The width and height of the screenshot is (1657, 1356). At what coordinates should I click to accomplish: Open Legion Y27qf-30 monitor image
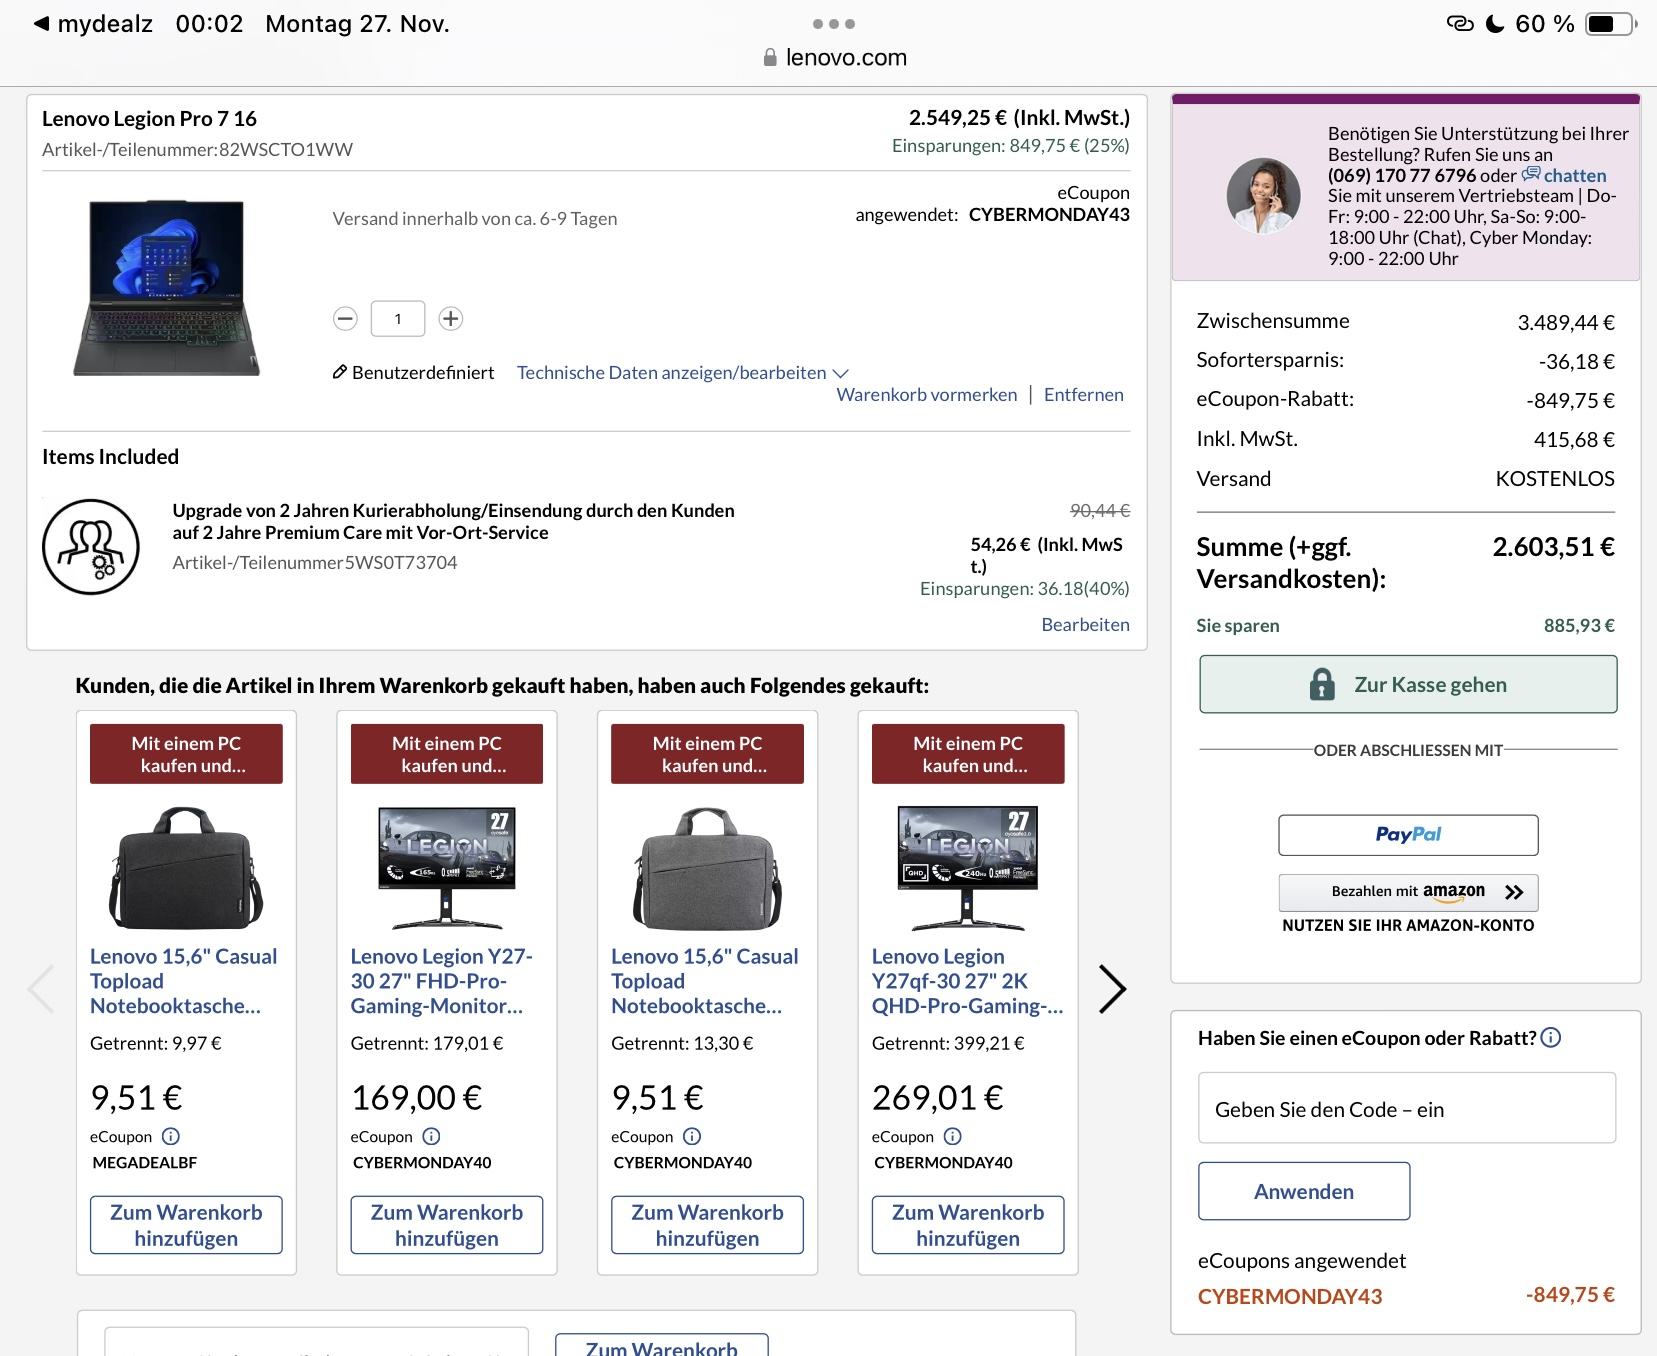click(968, 867)
